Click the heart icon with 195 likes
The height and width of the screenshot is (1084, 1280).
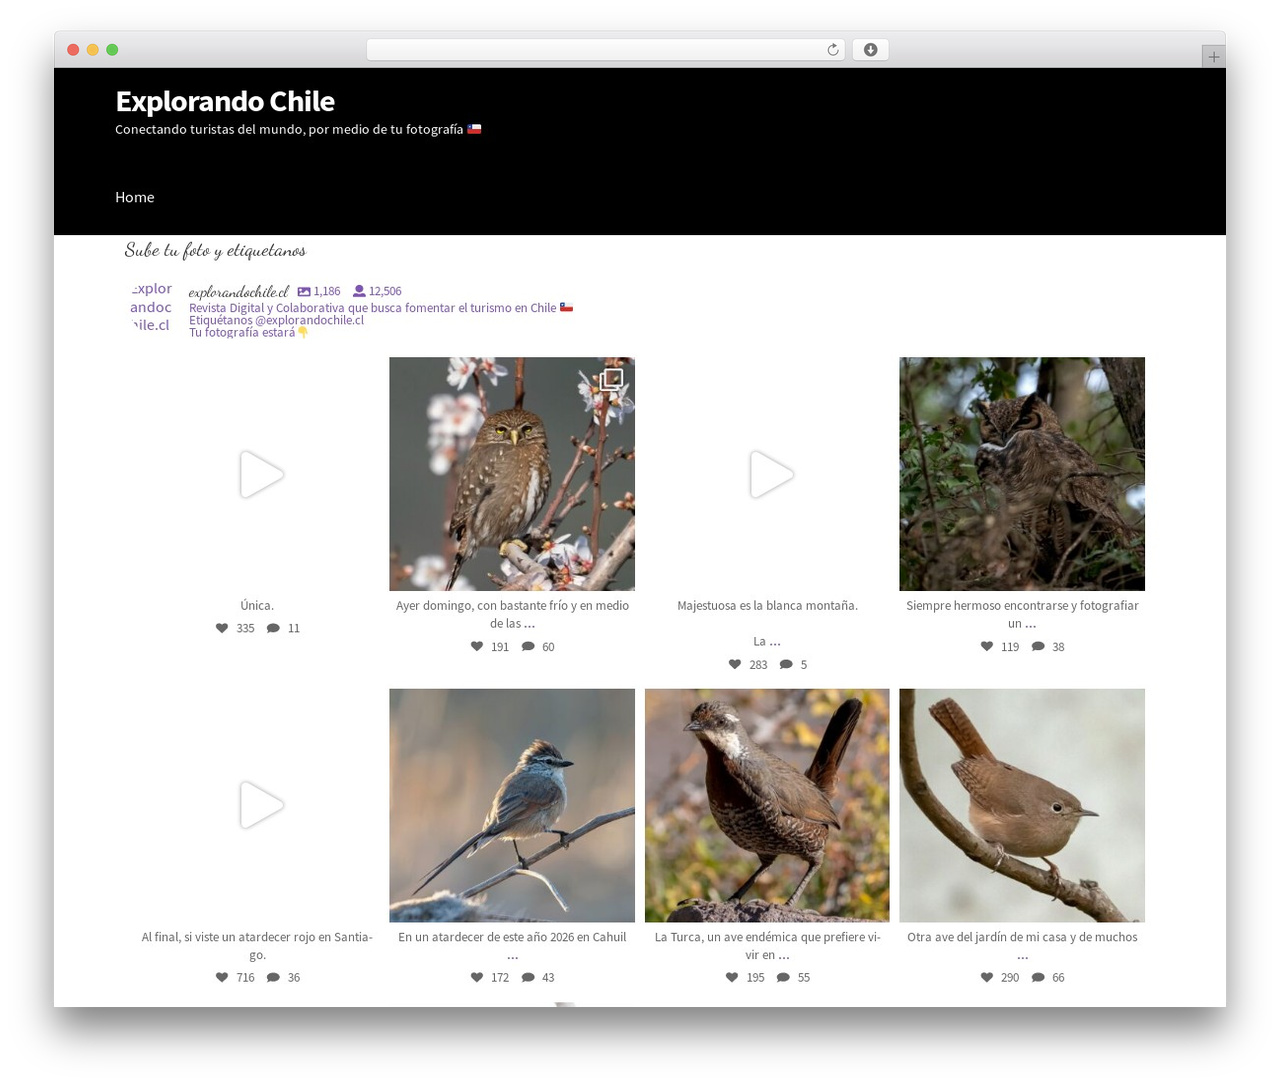click(732, 978)
